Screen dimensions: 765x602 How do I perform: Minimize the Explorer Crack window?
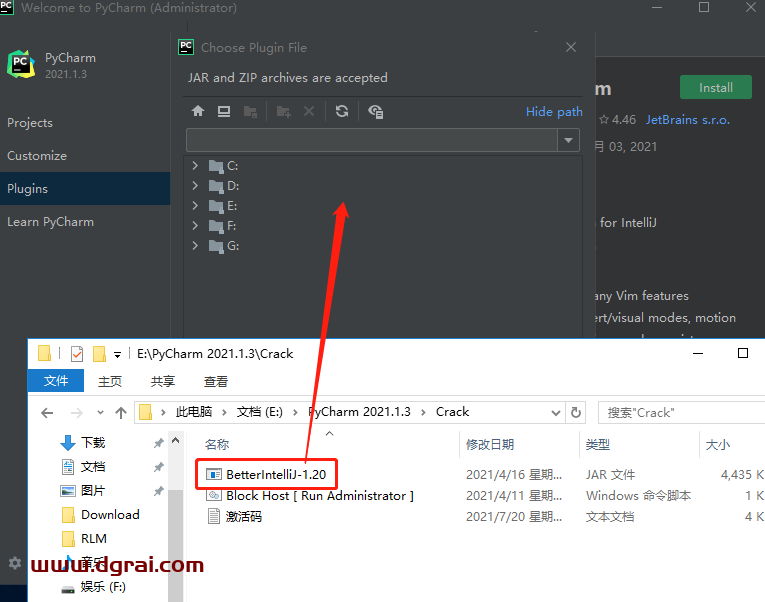click(x=698, y=353)
